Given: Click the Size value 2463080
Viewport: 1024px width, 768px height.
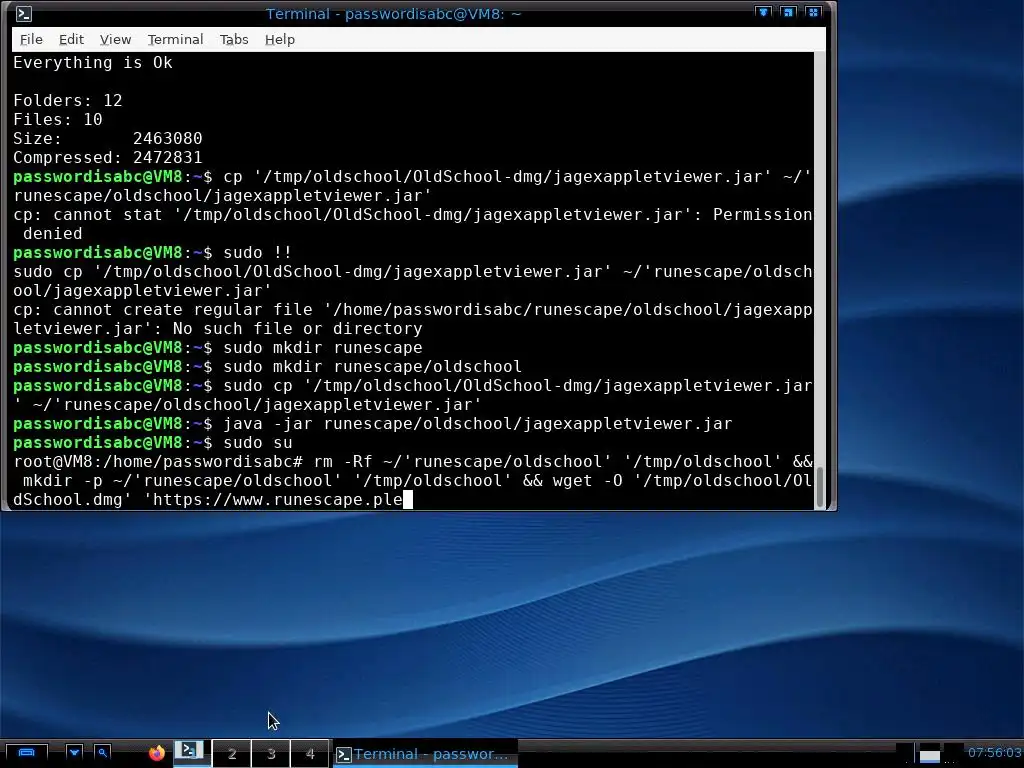Looking at the screenshot, I should point(167,138).
